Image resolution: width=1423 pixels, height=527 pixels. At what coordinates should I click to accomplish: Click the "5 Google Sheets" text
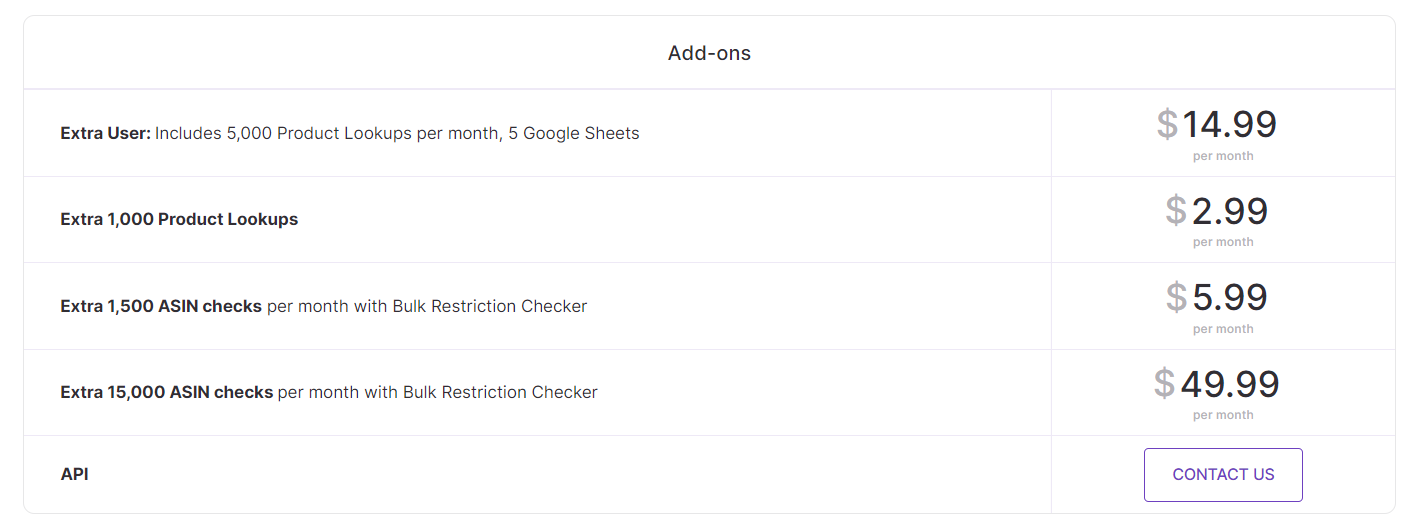click(573, 133)
